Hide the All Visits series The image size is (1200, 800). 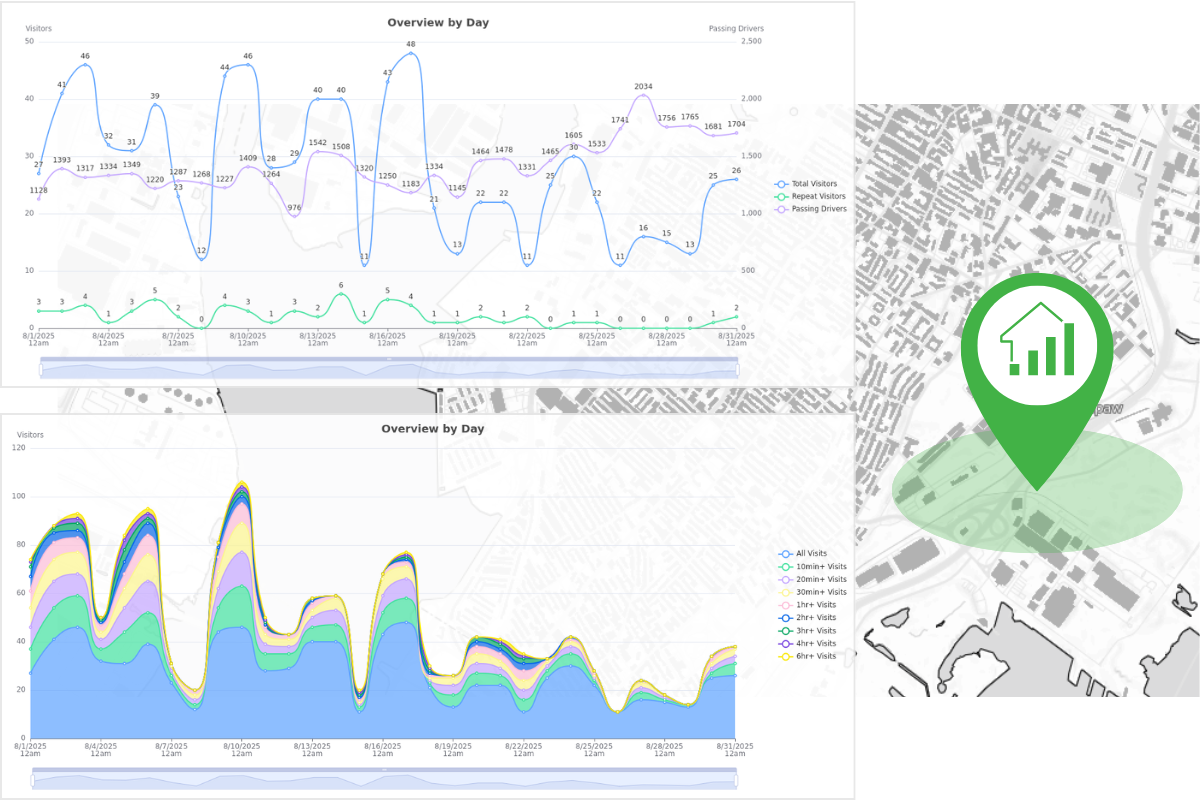812,553
